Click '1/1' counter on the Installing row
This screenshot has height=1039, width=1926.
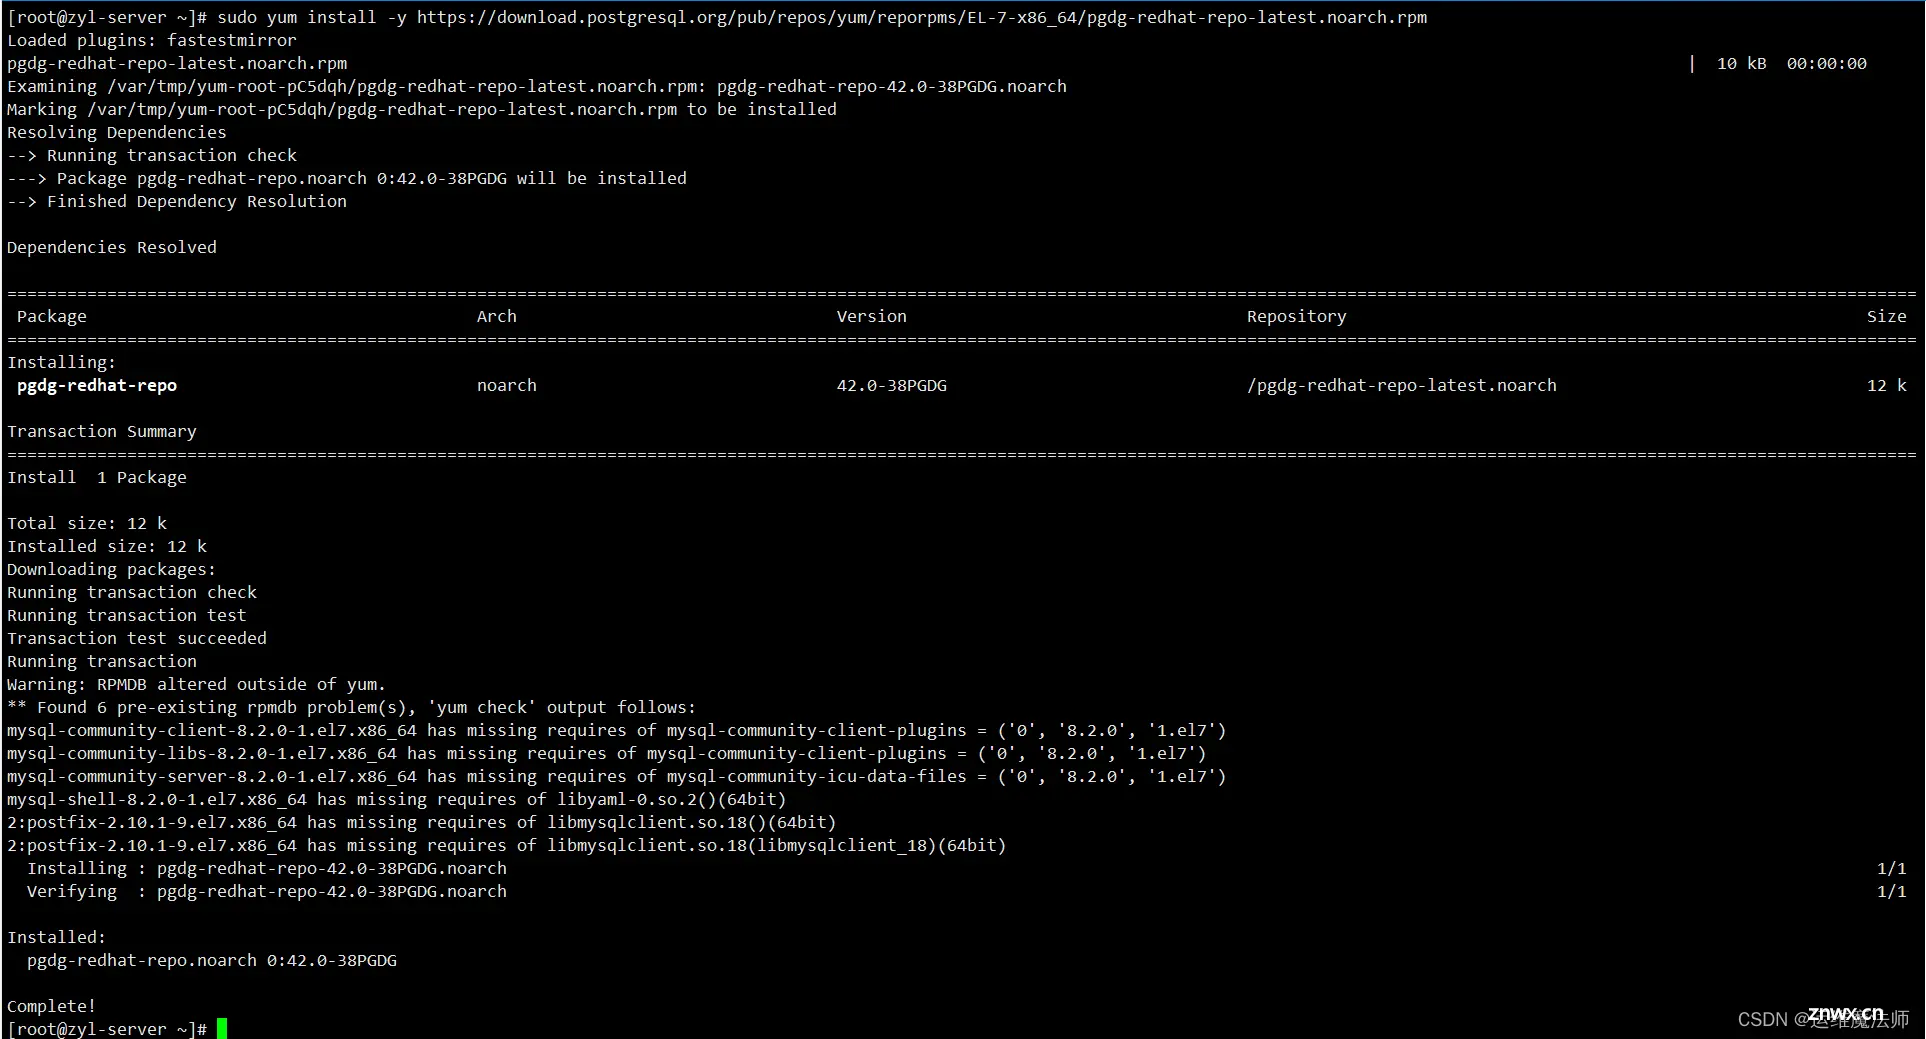pyautogui.click(x=1892, y=868)
